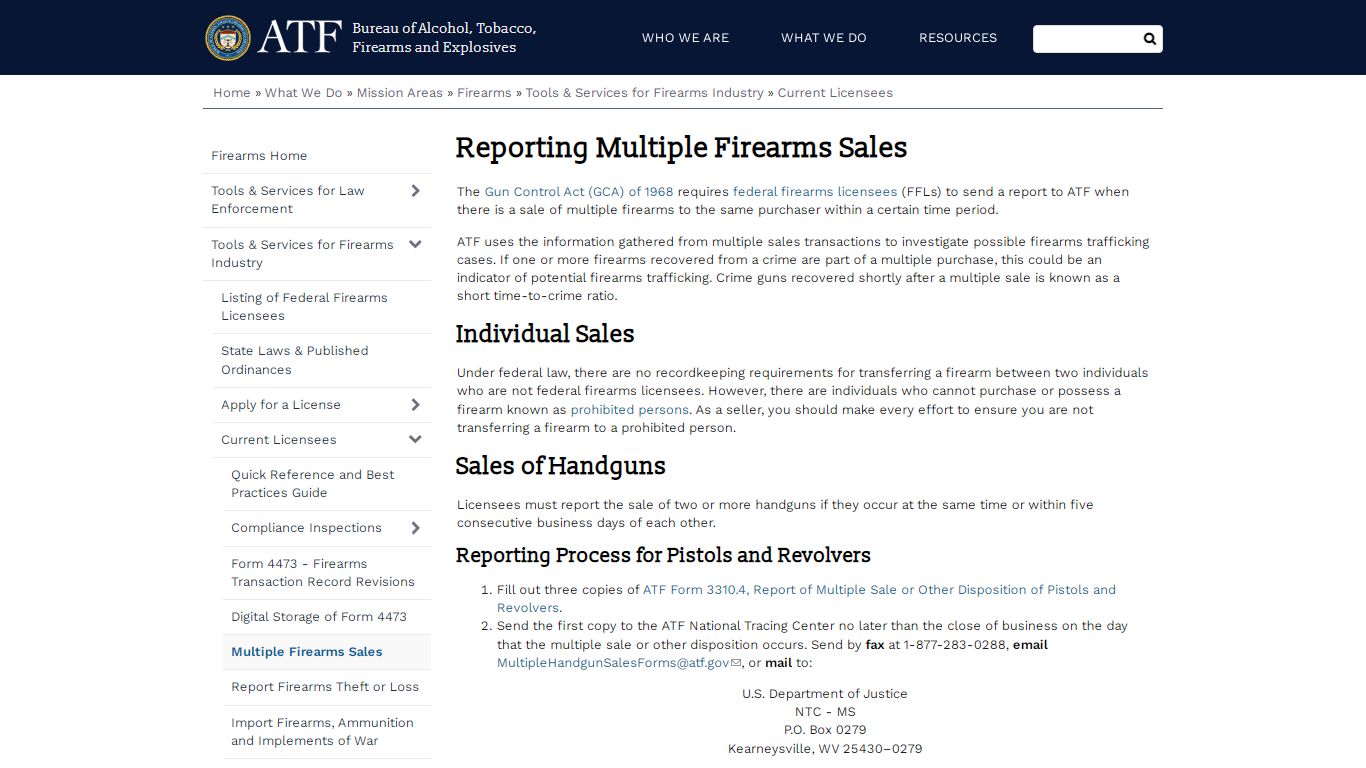Open Apply for a License sidebar link
Screen dimensions: 1366x768
[x=281, y=405]
